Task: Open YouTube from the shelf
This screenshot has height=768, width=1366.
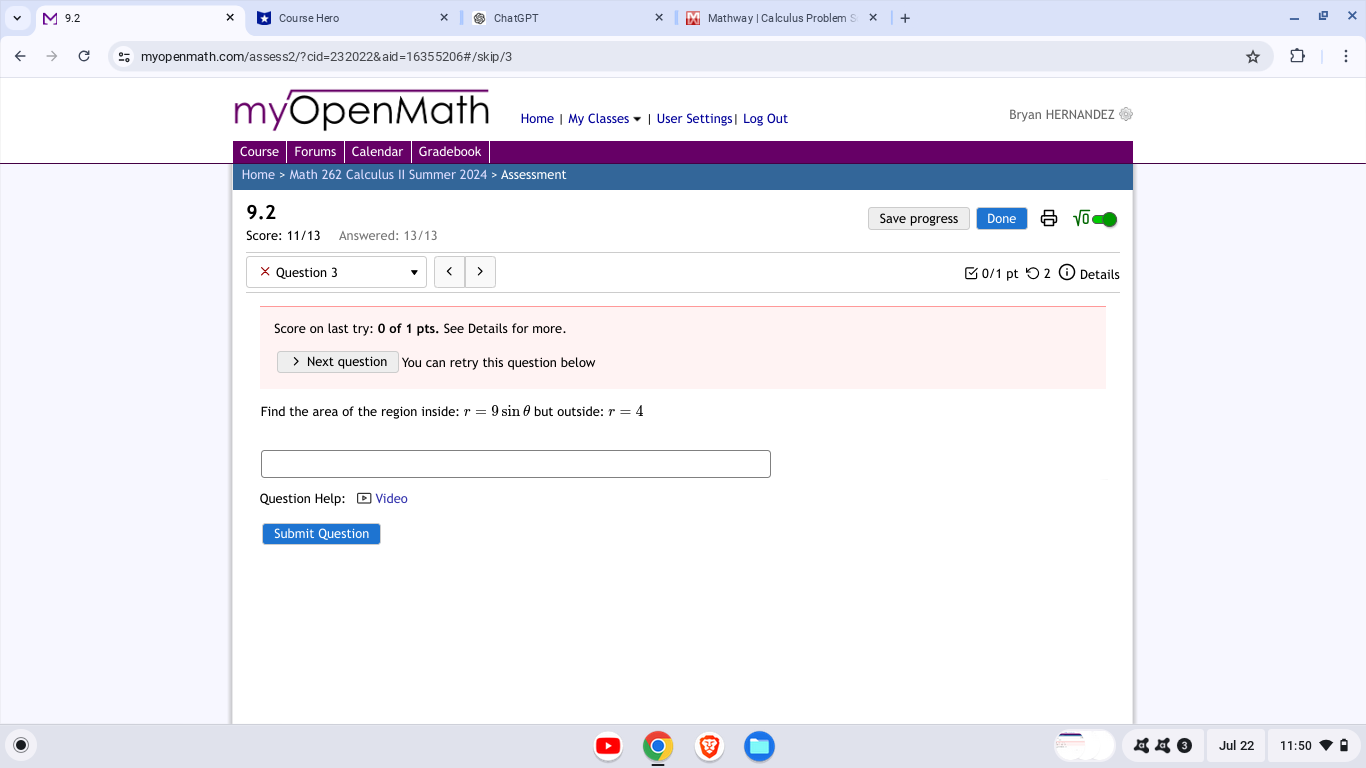Action: tap(608, 746)
